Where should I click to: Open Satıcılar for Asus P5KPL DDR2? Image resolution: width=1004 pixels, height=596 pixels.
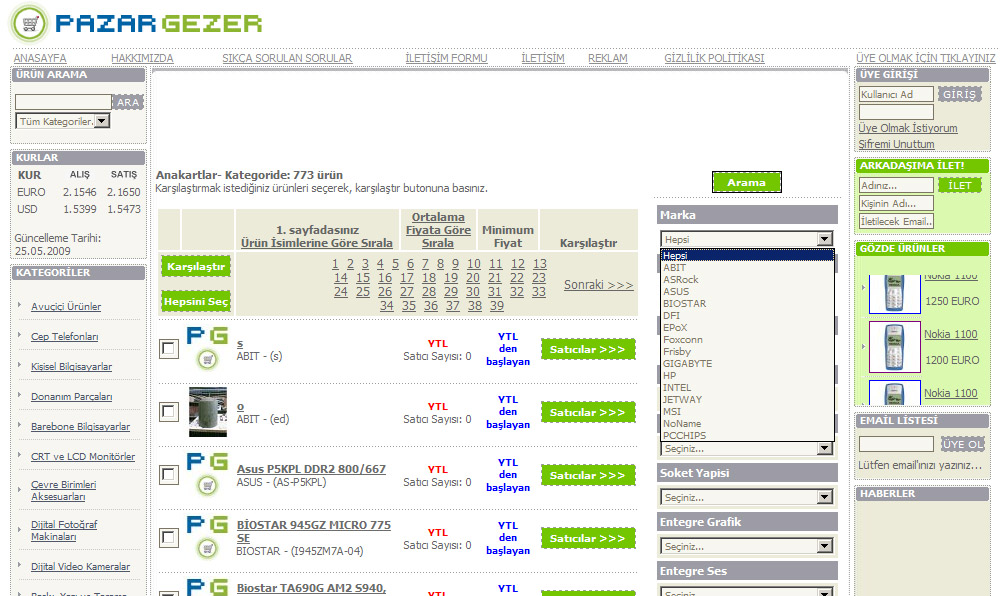tap(588, 475)
